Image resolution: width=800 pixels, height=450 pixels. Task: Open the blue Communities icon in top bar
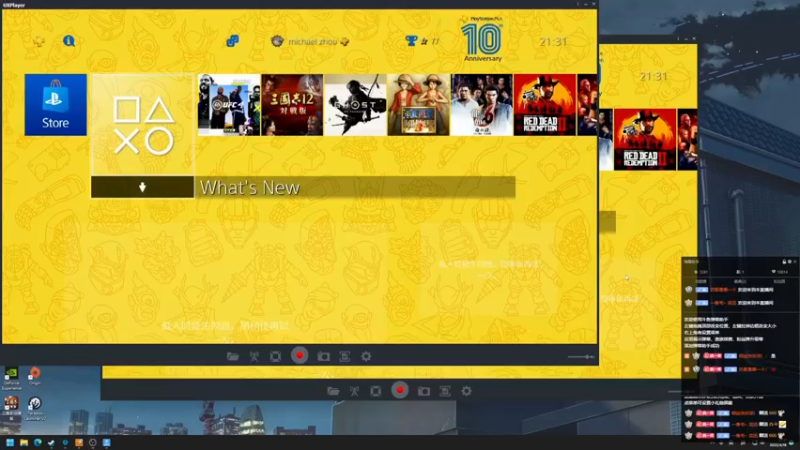coord(232,41)
